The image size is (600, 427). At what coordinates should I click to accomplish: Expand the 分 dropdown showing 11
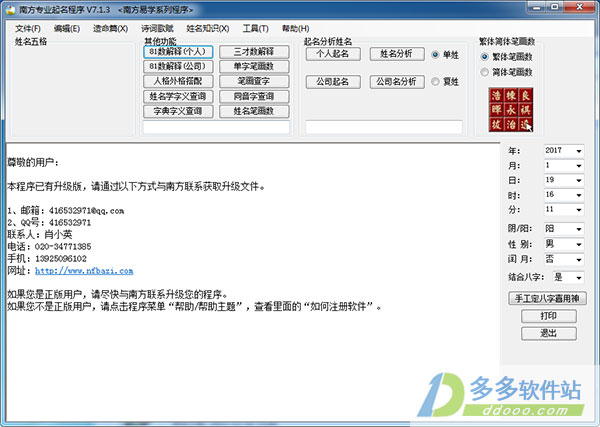(579, 210)
